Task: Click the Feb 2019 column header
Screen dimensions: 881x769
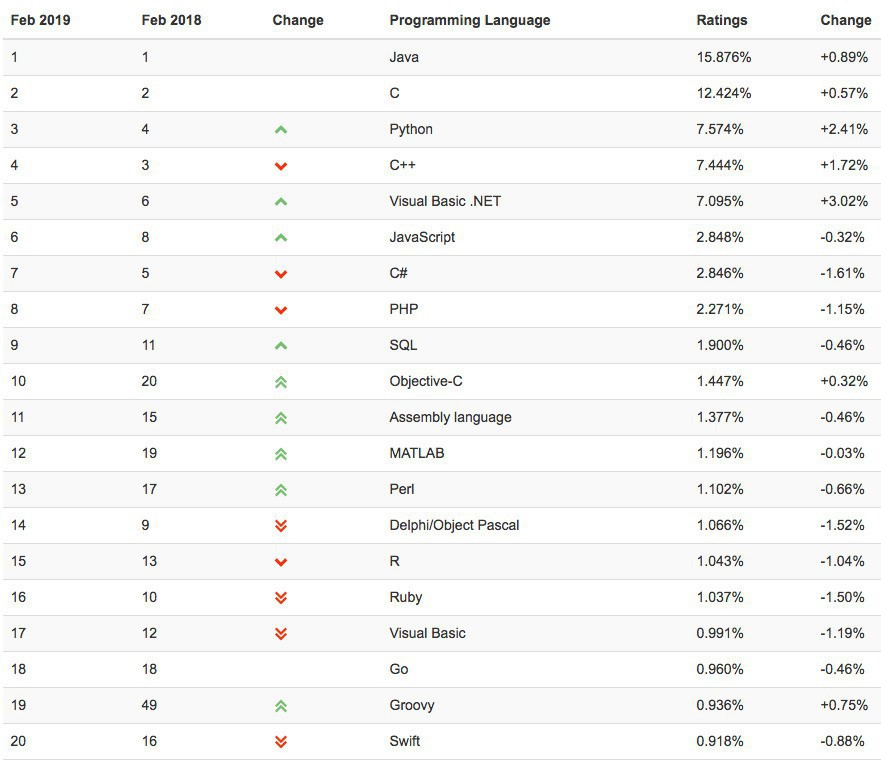Action: click(40, 20)
